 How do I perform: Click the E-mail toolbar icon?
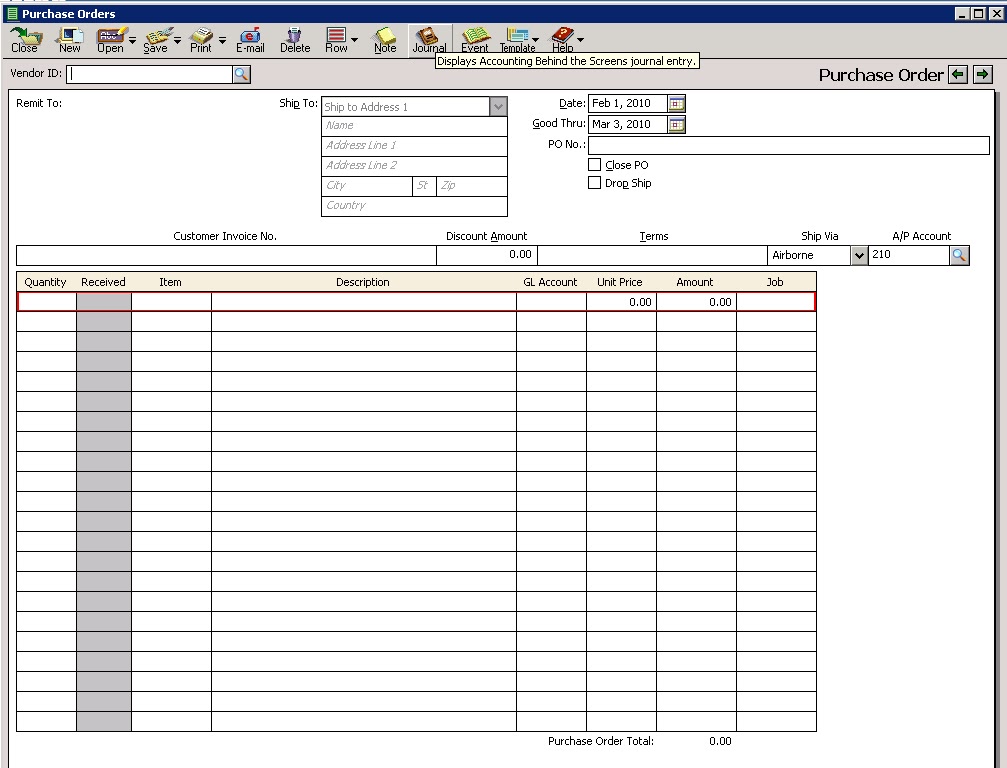(x=249, y=39)
